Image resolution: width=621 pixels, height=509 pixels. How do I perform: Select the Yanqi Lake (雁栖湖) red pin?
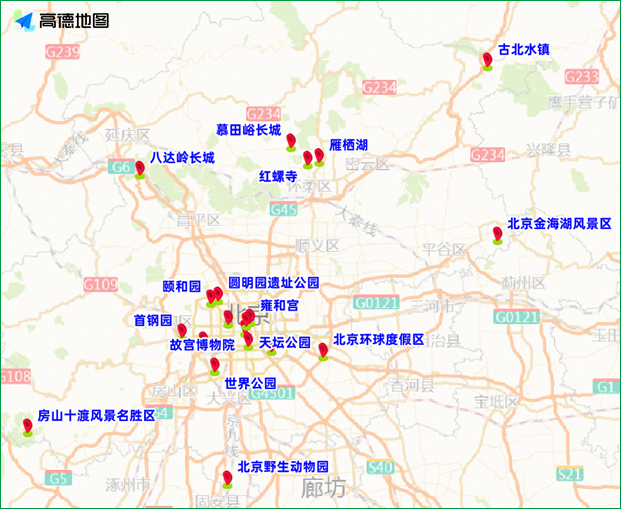[319, 155]
